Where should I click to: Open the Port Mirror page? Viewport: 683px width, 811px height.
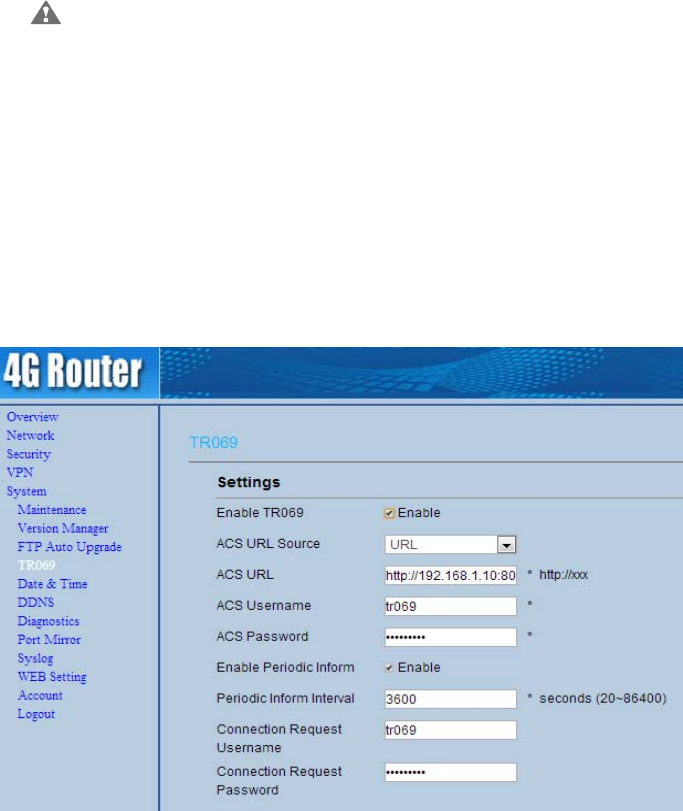coord(49,640)
